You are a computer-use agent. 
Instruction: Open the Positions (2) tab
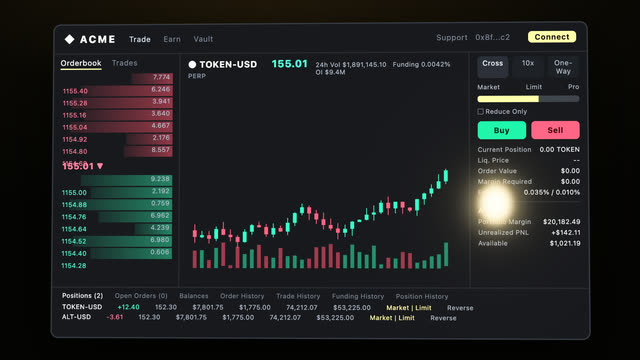pos(82,296)
